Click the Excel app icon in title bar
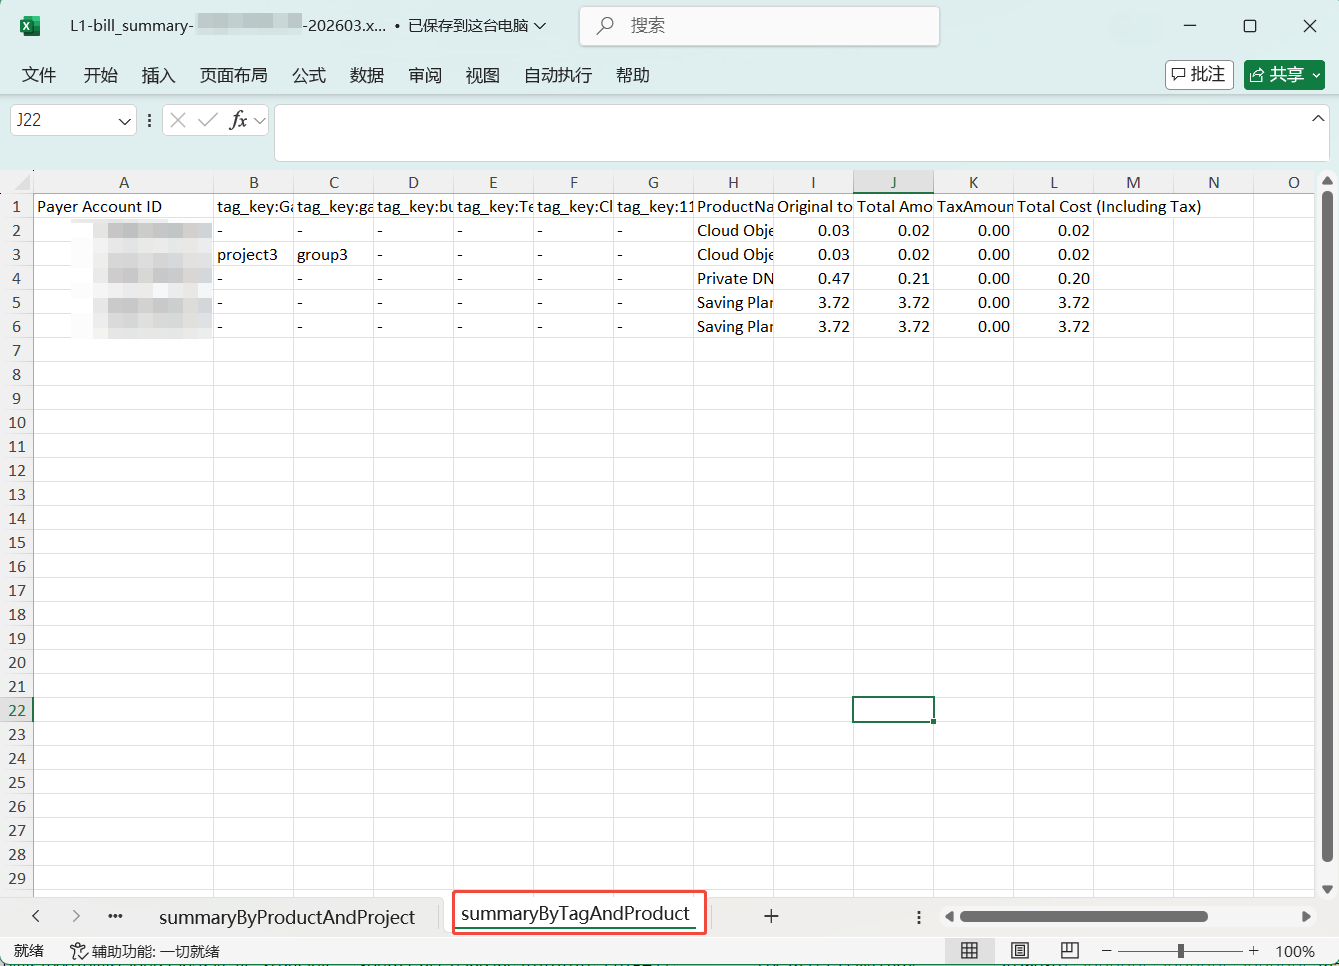The height and width of the screenshot is (966, 1339). coord(30,26)
